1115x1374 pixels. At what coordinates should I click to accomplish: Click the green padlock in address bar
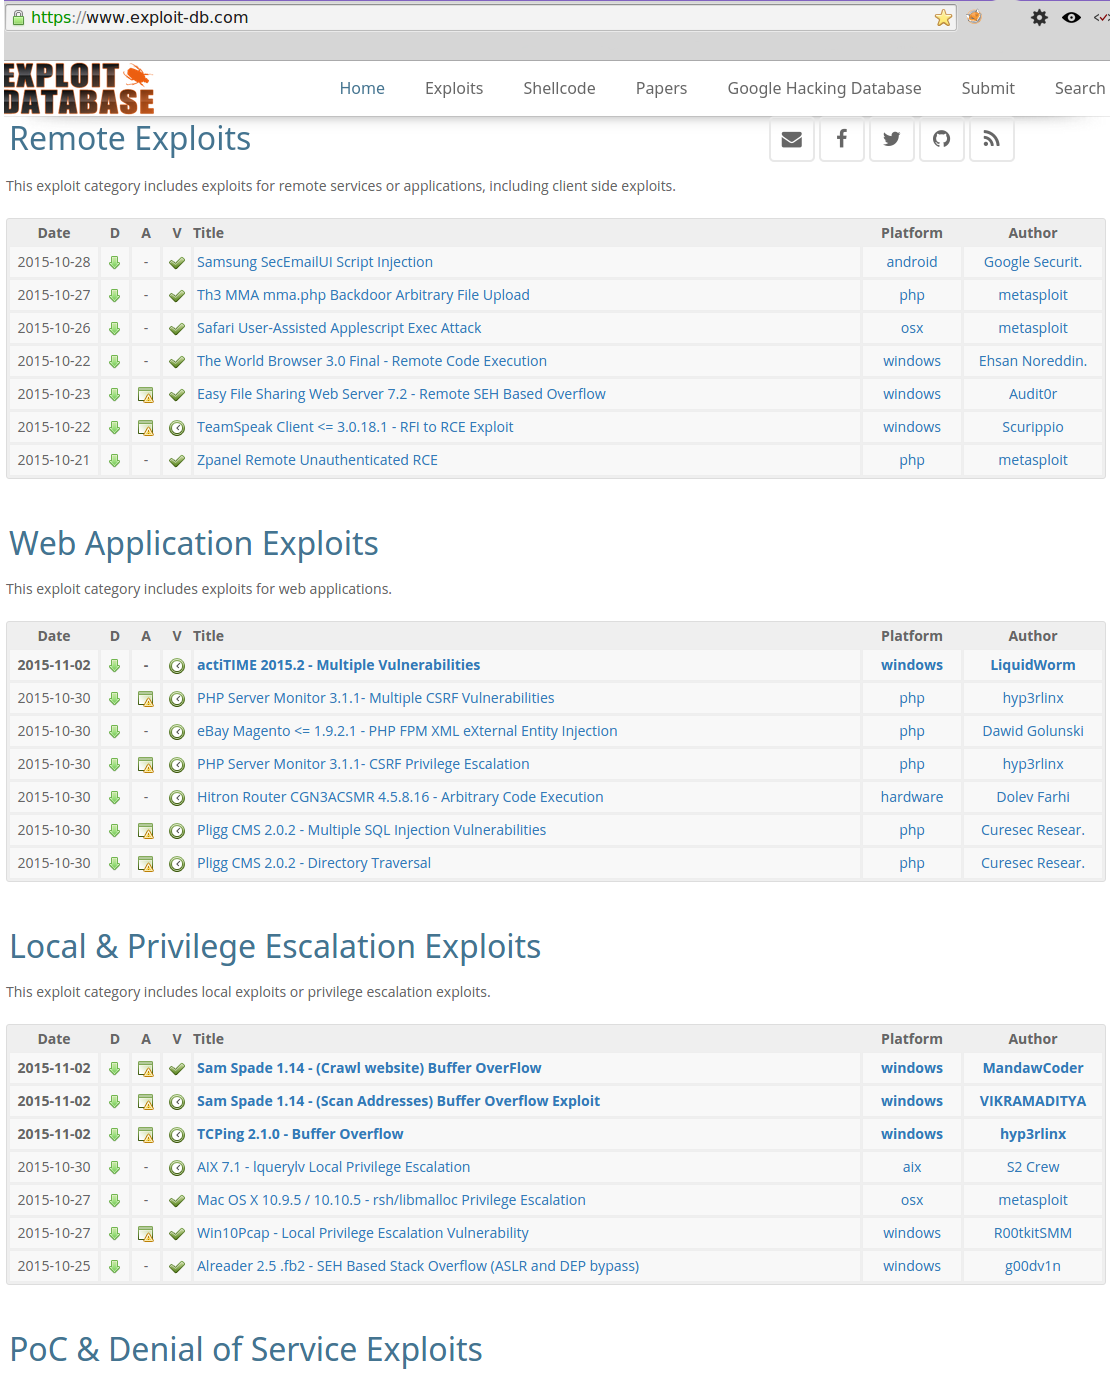tap(18, 18)
